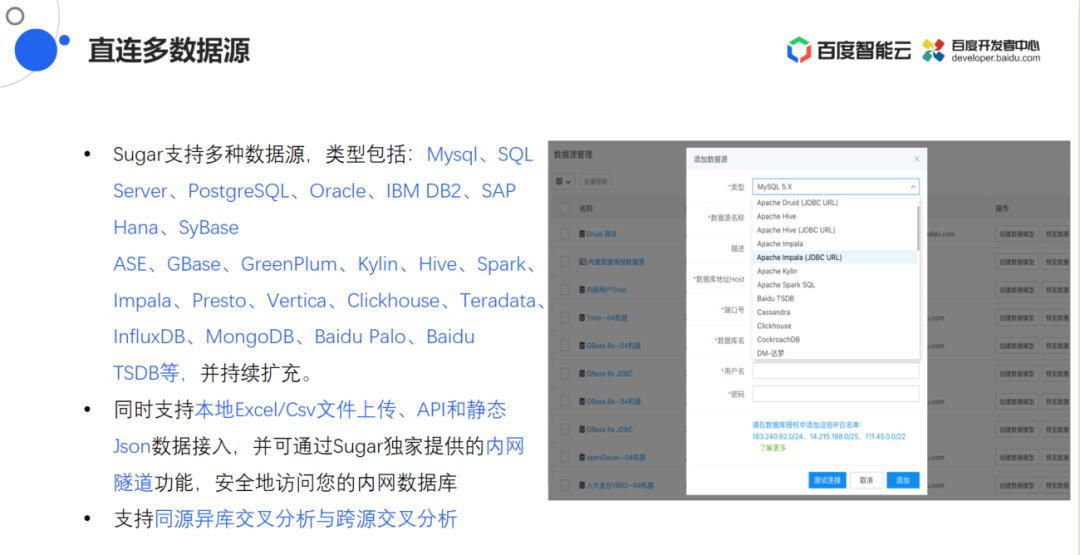Click the form icon beside 内置数据填报数据源

click(582, 262)
